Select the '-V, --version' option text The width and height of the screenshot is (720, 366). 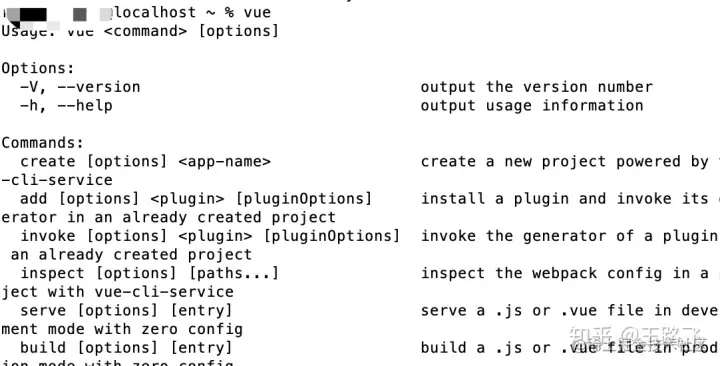[x=80, y=87]
